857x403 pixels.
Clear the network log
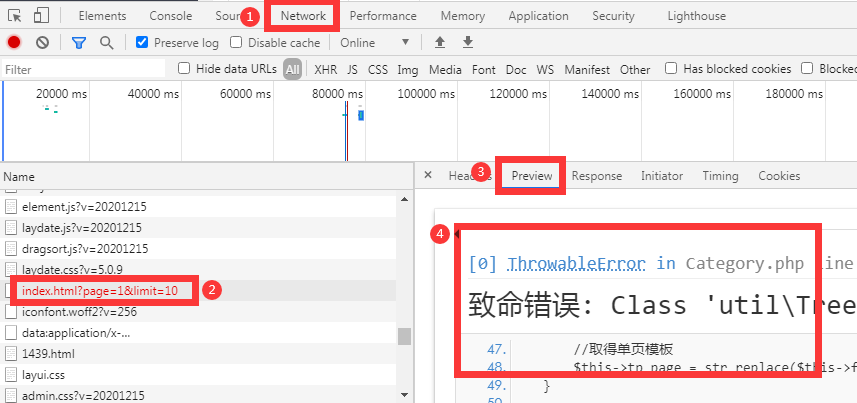[x=43, y=42]
